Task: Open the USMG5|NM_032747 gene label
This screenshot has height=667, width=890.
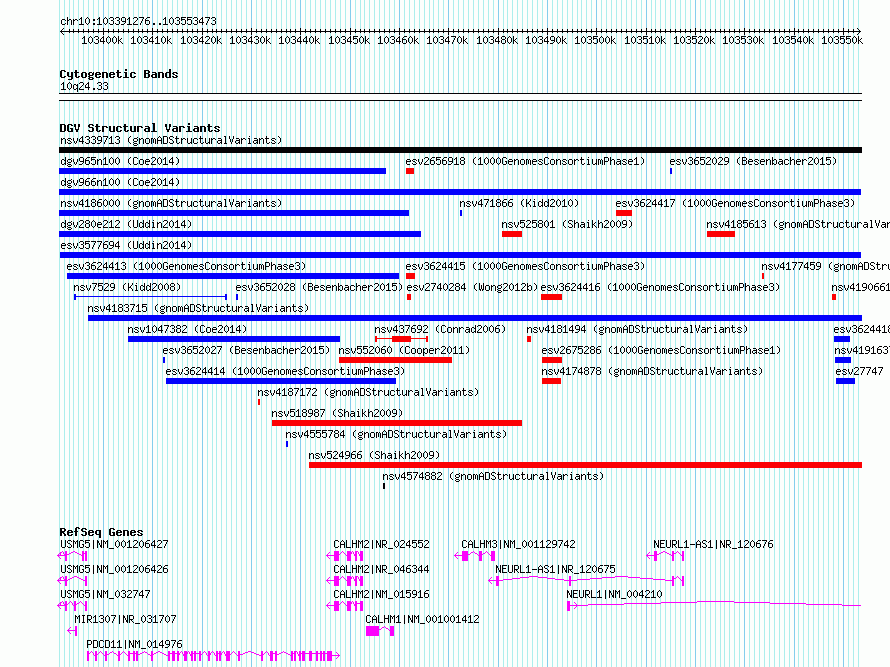Action: [105, 594]
